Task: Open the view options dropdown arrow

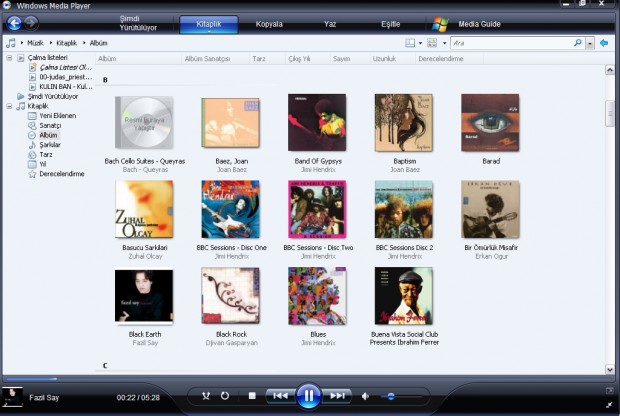Action: [444, 43]
